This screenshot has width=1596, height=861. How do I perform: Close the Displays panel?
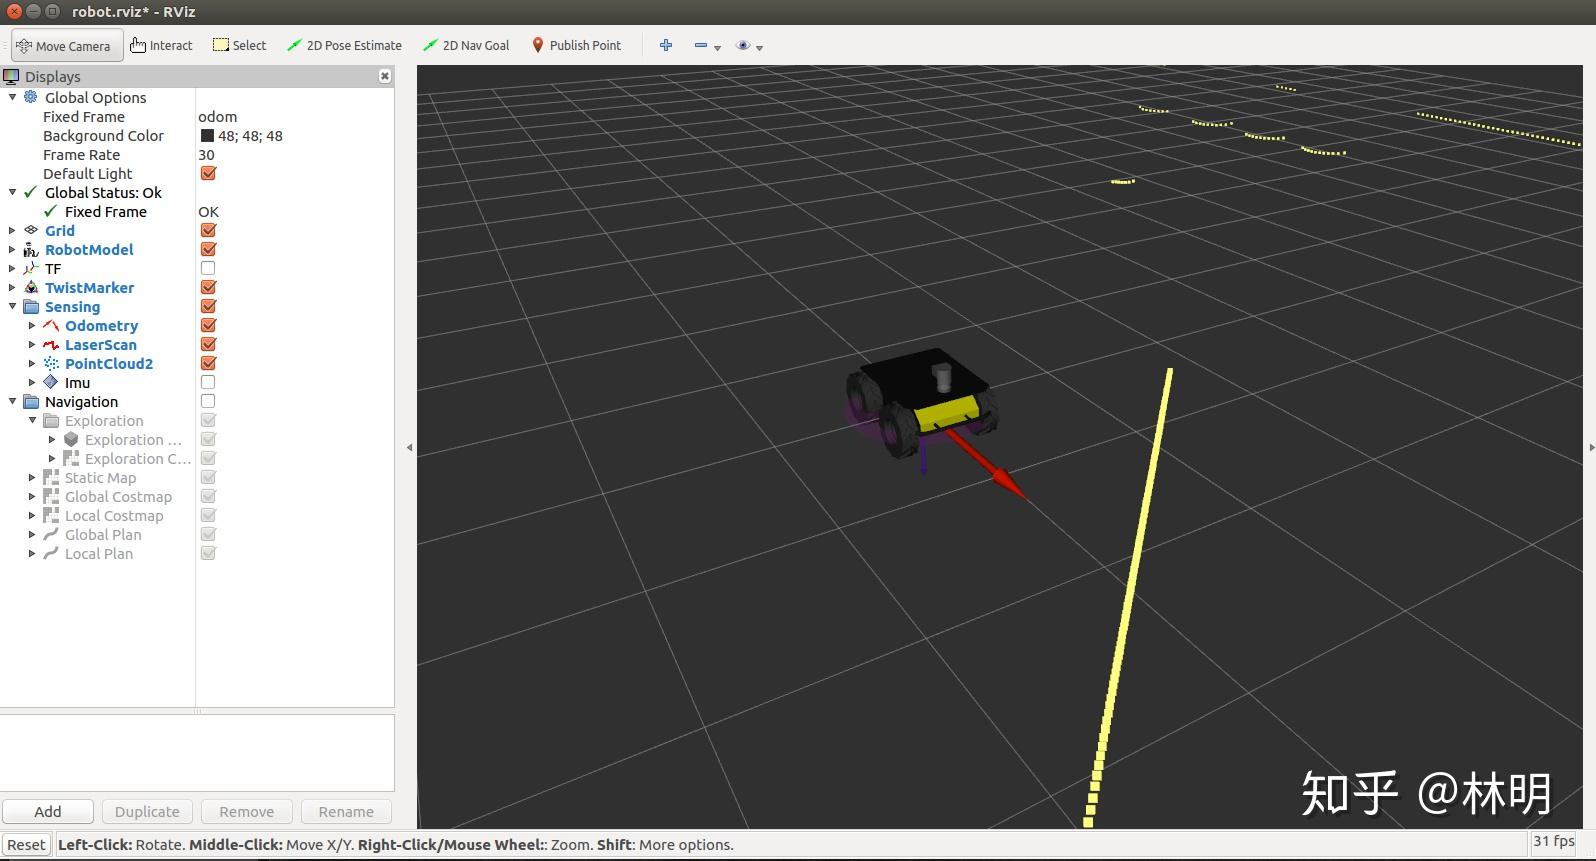click(384, 76)
